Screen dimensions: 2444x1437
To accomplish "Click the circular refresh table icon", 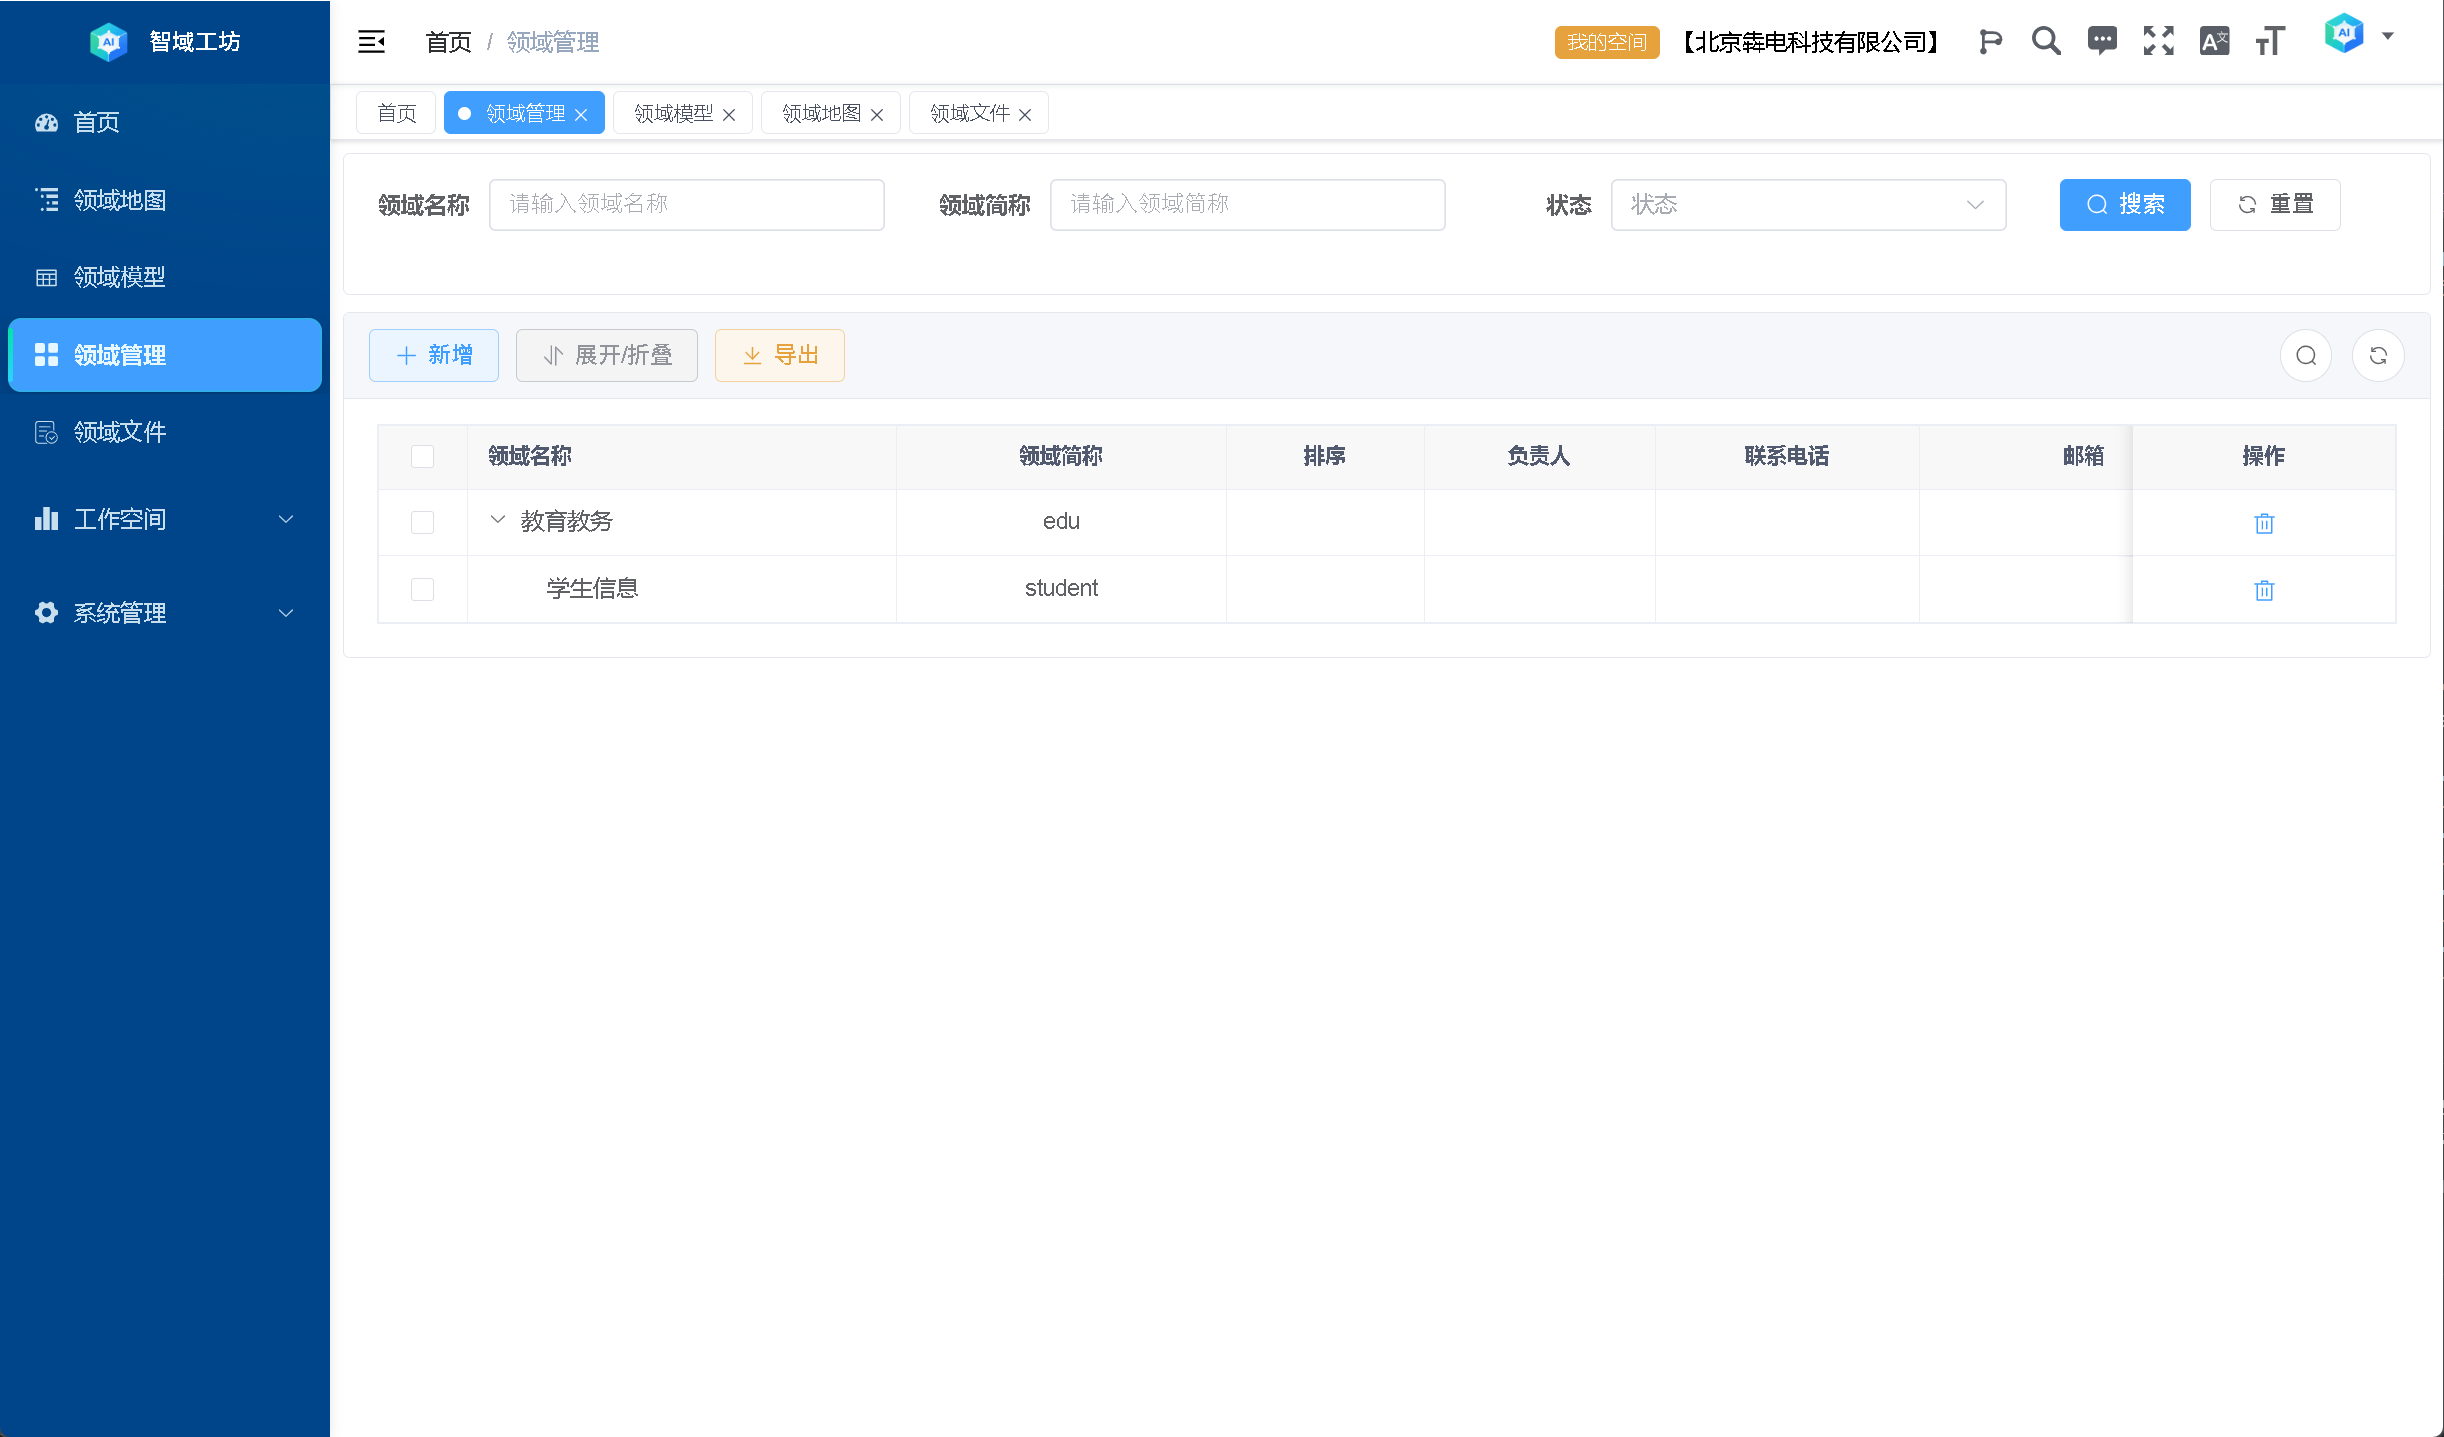I will point(2378,356).
